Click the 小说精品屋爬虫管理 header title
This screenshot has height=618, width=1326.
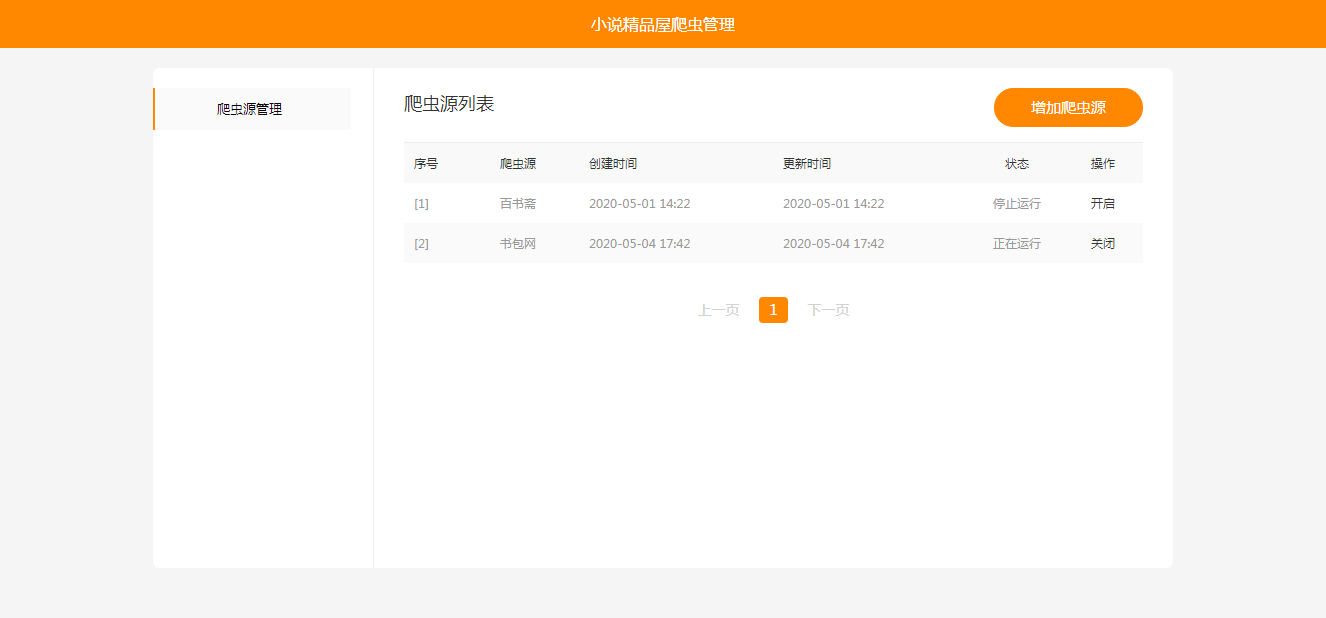(x=663, y=24)
